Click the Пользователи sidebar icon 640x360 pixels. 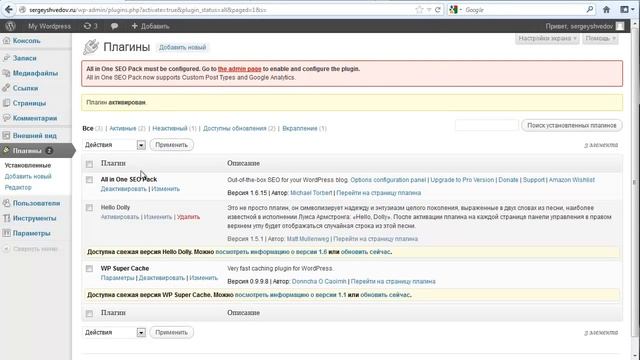point(6,203)
